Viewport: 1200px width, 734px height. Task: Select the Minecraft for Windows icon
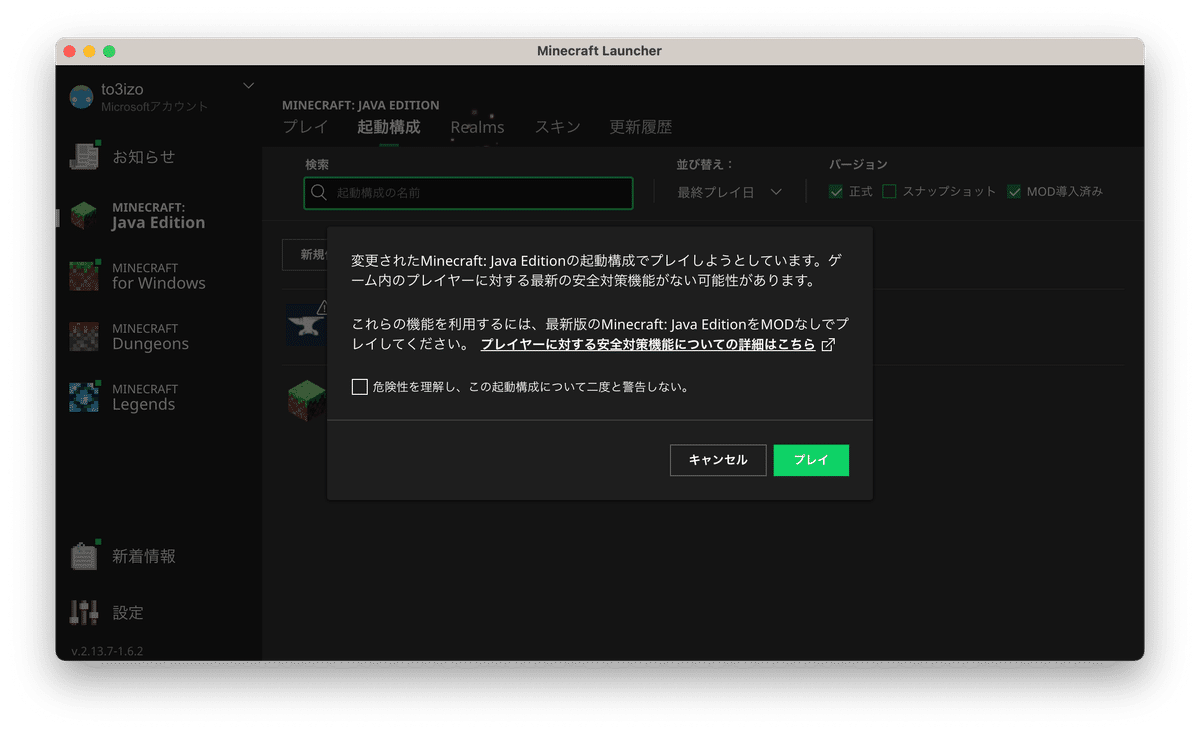tap(84, 276)
